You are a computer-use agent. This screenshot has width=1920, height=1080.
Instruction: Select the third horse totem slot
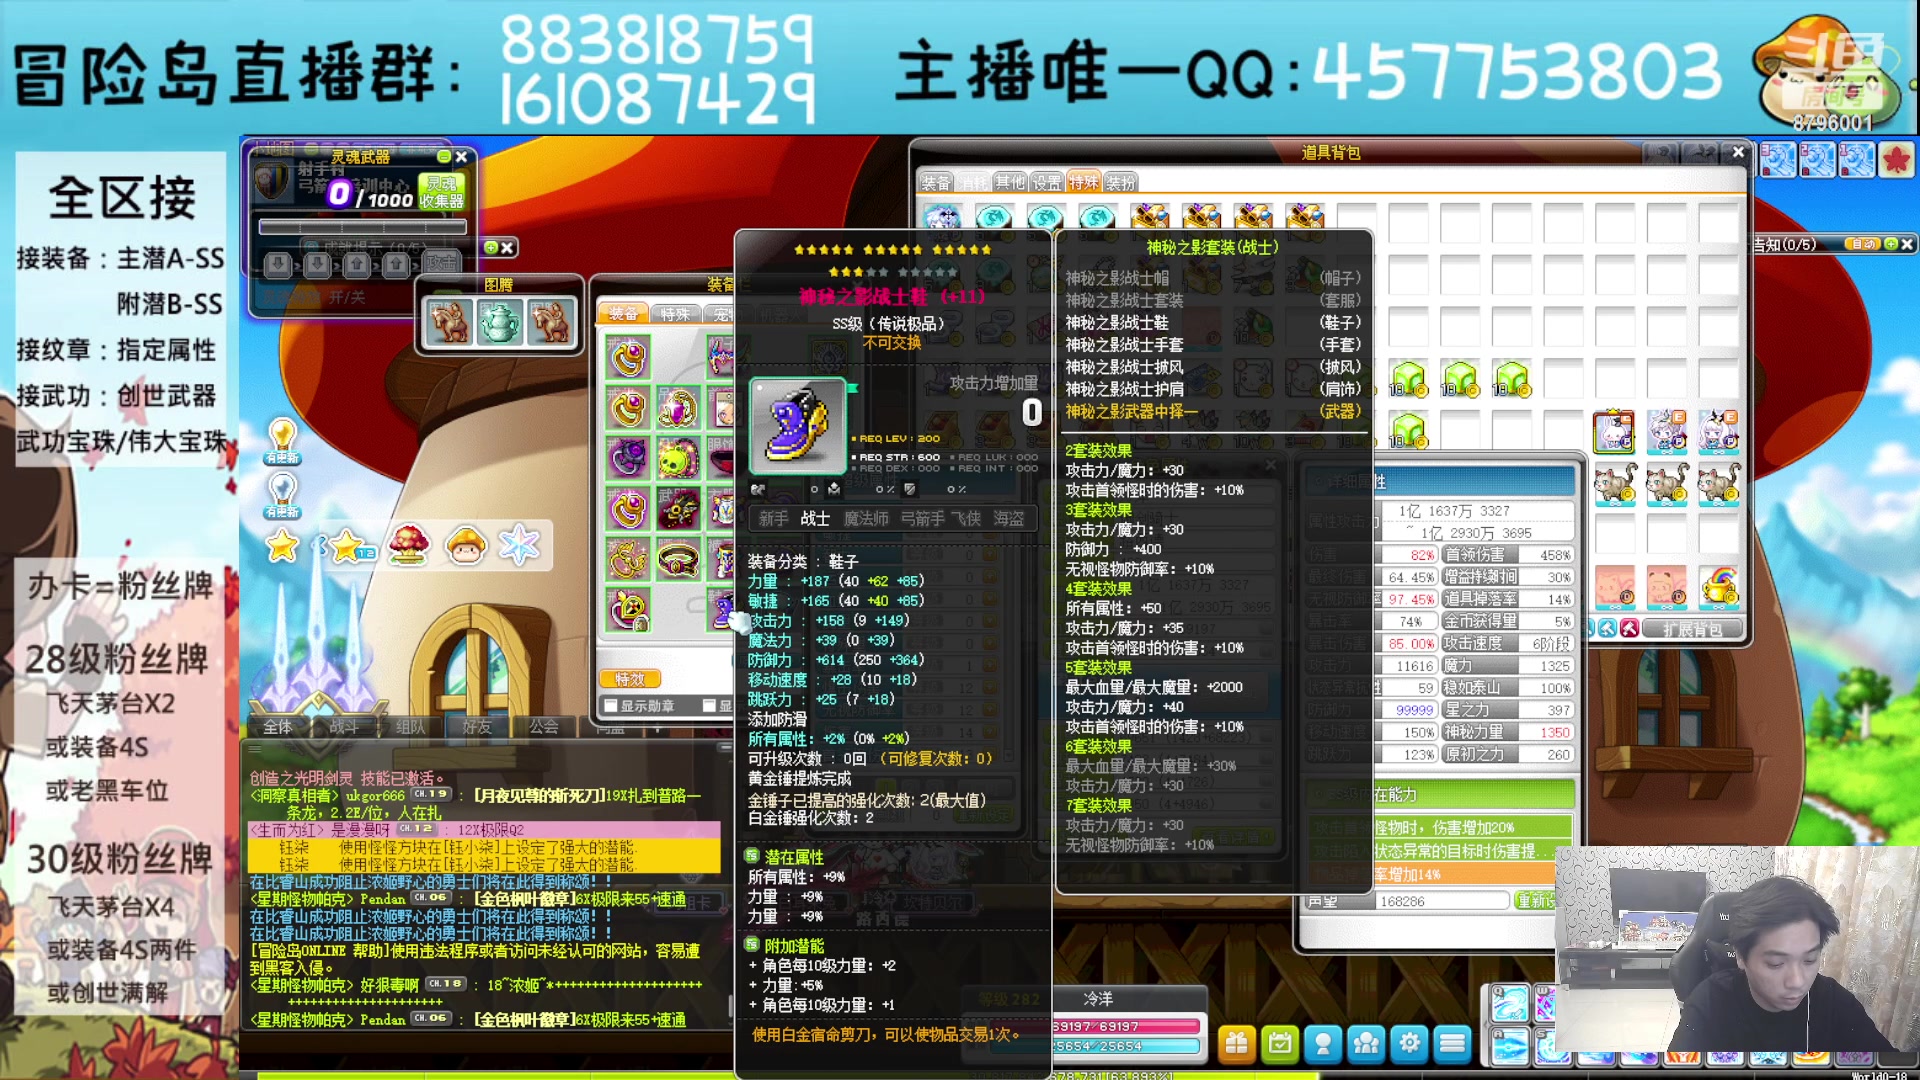click(x=549, y=322)
